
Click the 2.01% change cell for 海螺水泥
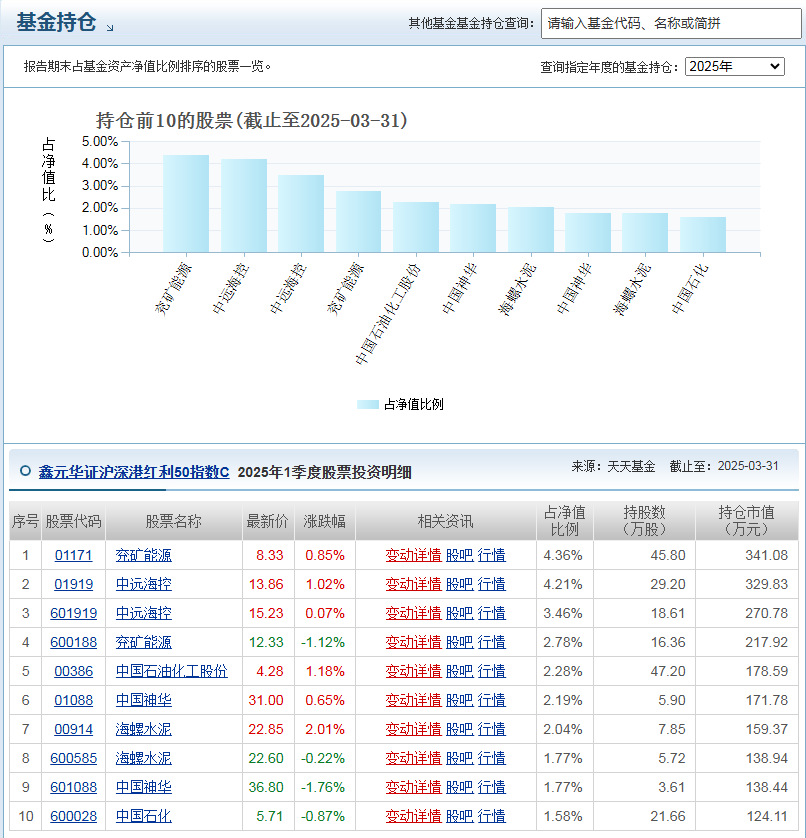325,729
